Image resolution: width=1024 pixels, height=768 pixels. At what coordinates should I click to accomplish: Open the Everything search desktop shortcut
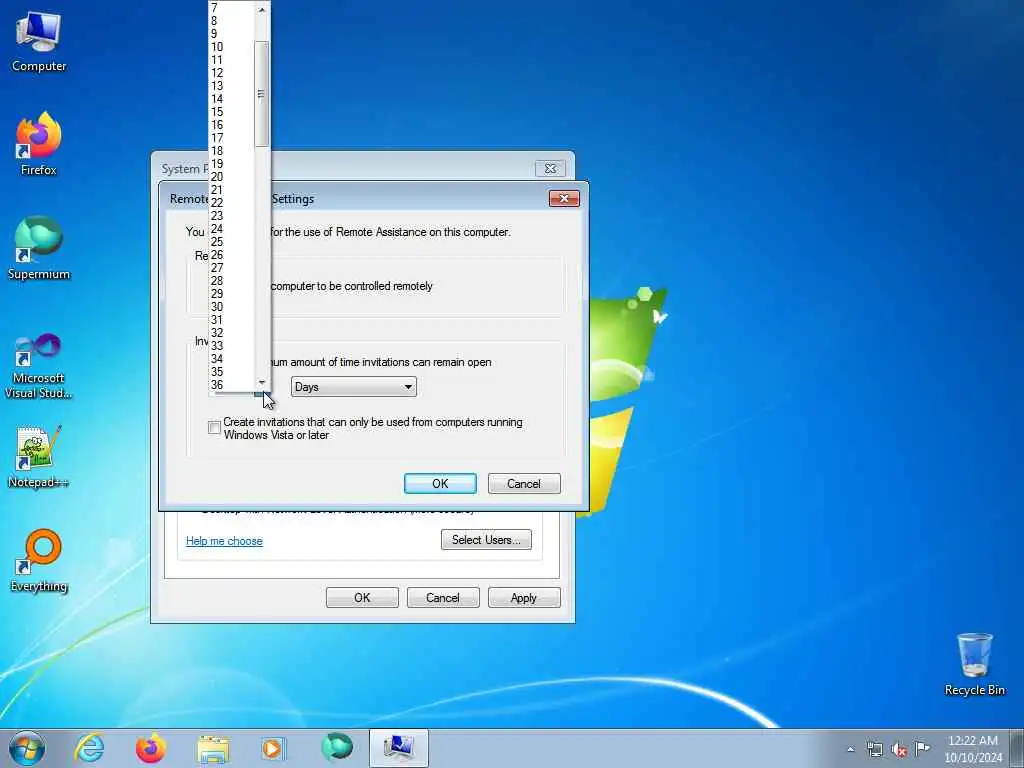[x=39, y=560]
